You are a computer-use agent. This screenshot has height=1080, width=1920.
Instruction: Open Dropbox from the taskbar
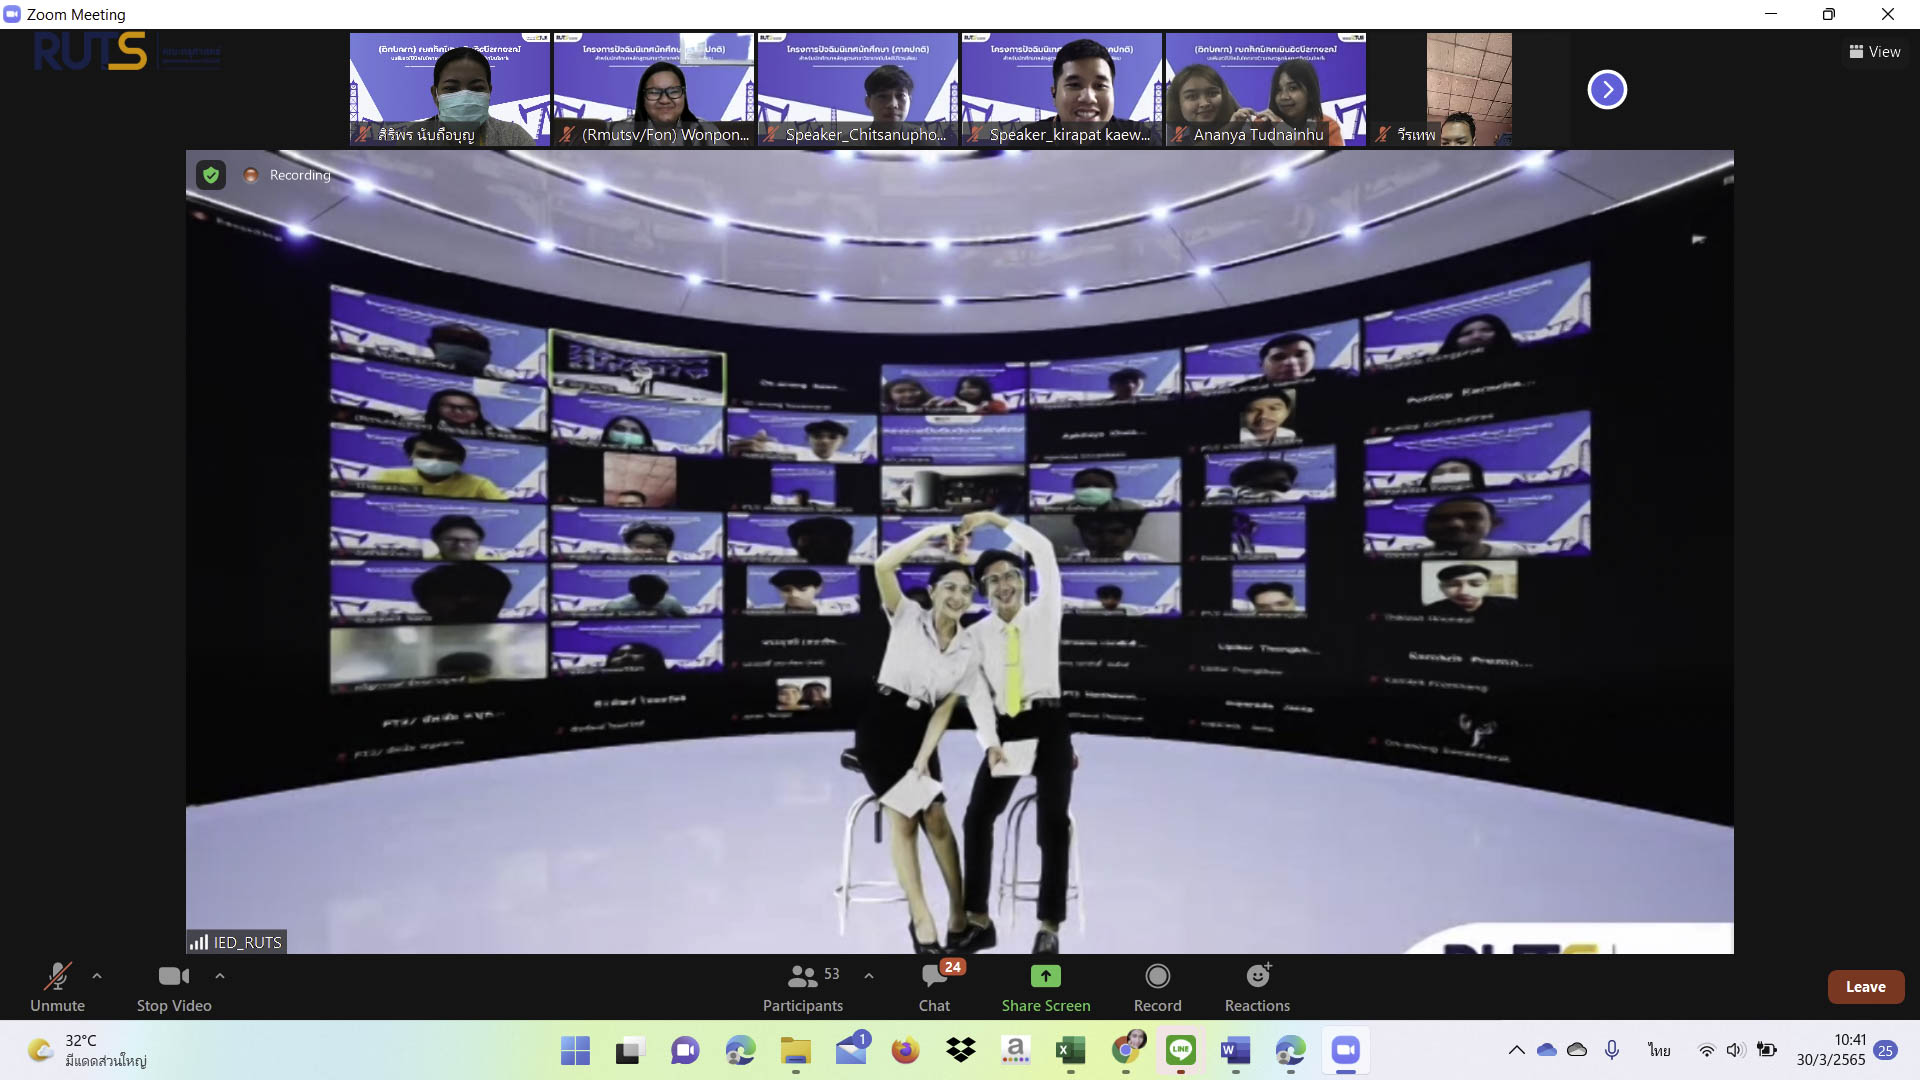(961, 1050)
